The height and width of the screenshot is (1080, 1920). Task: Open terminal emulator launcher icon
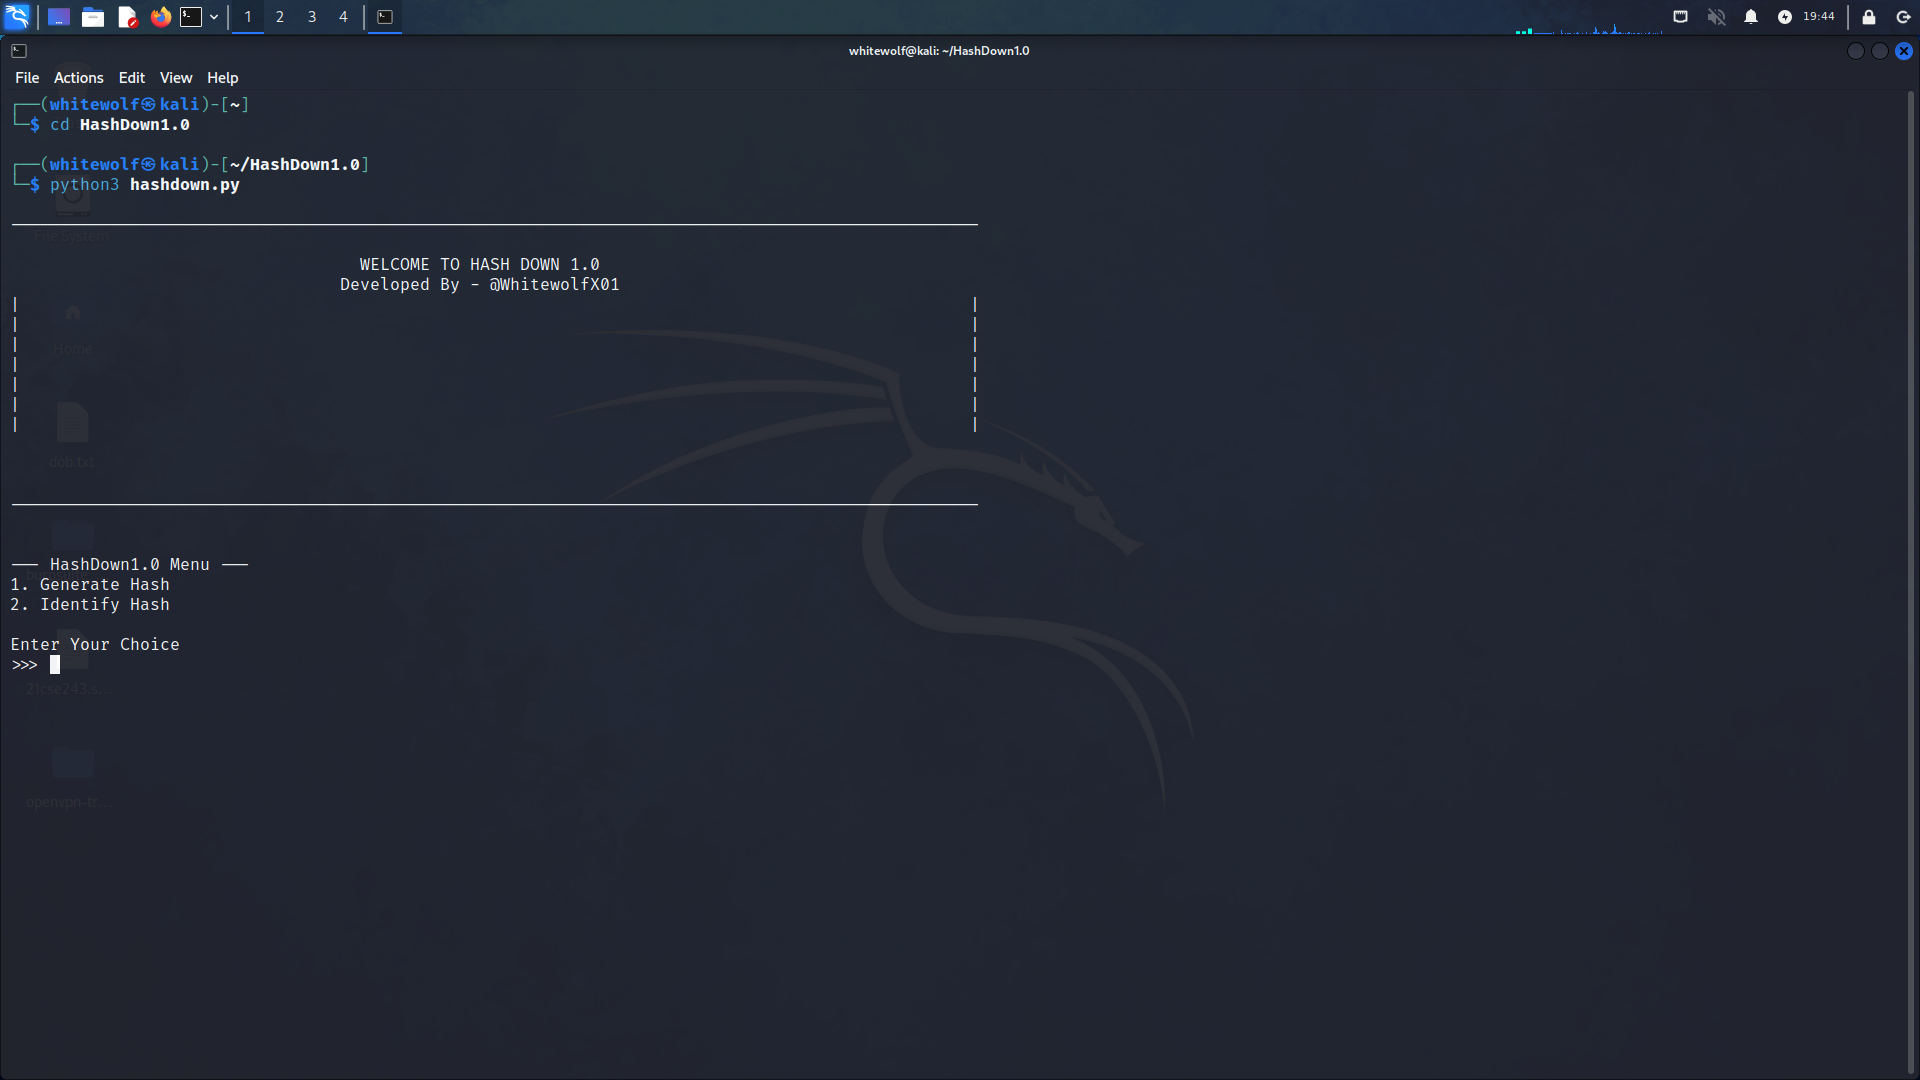pos(191,17)
